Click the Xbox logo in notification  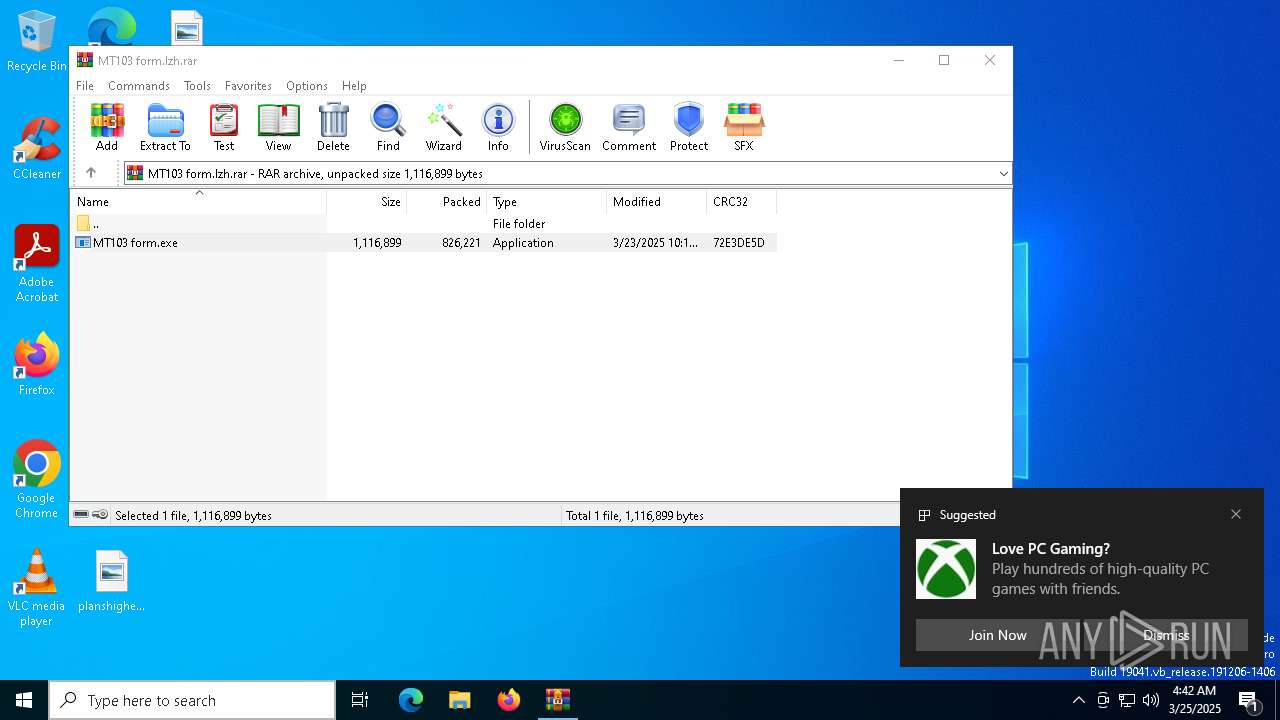point(946,569)
